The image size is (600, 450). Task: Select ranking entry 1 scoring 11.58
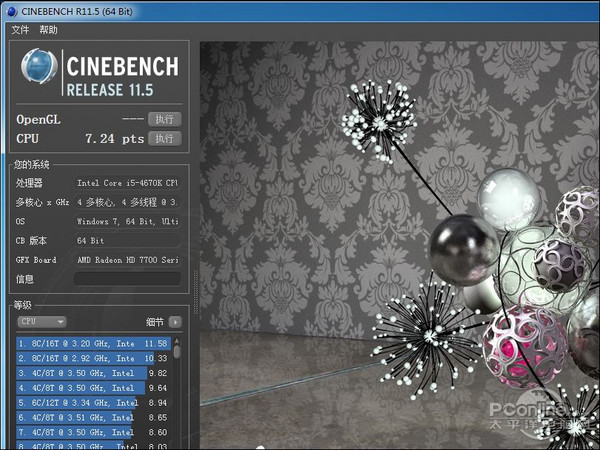92,343
